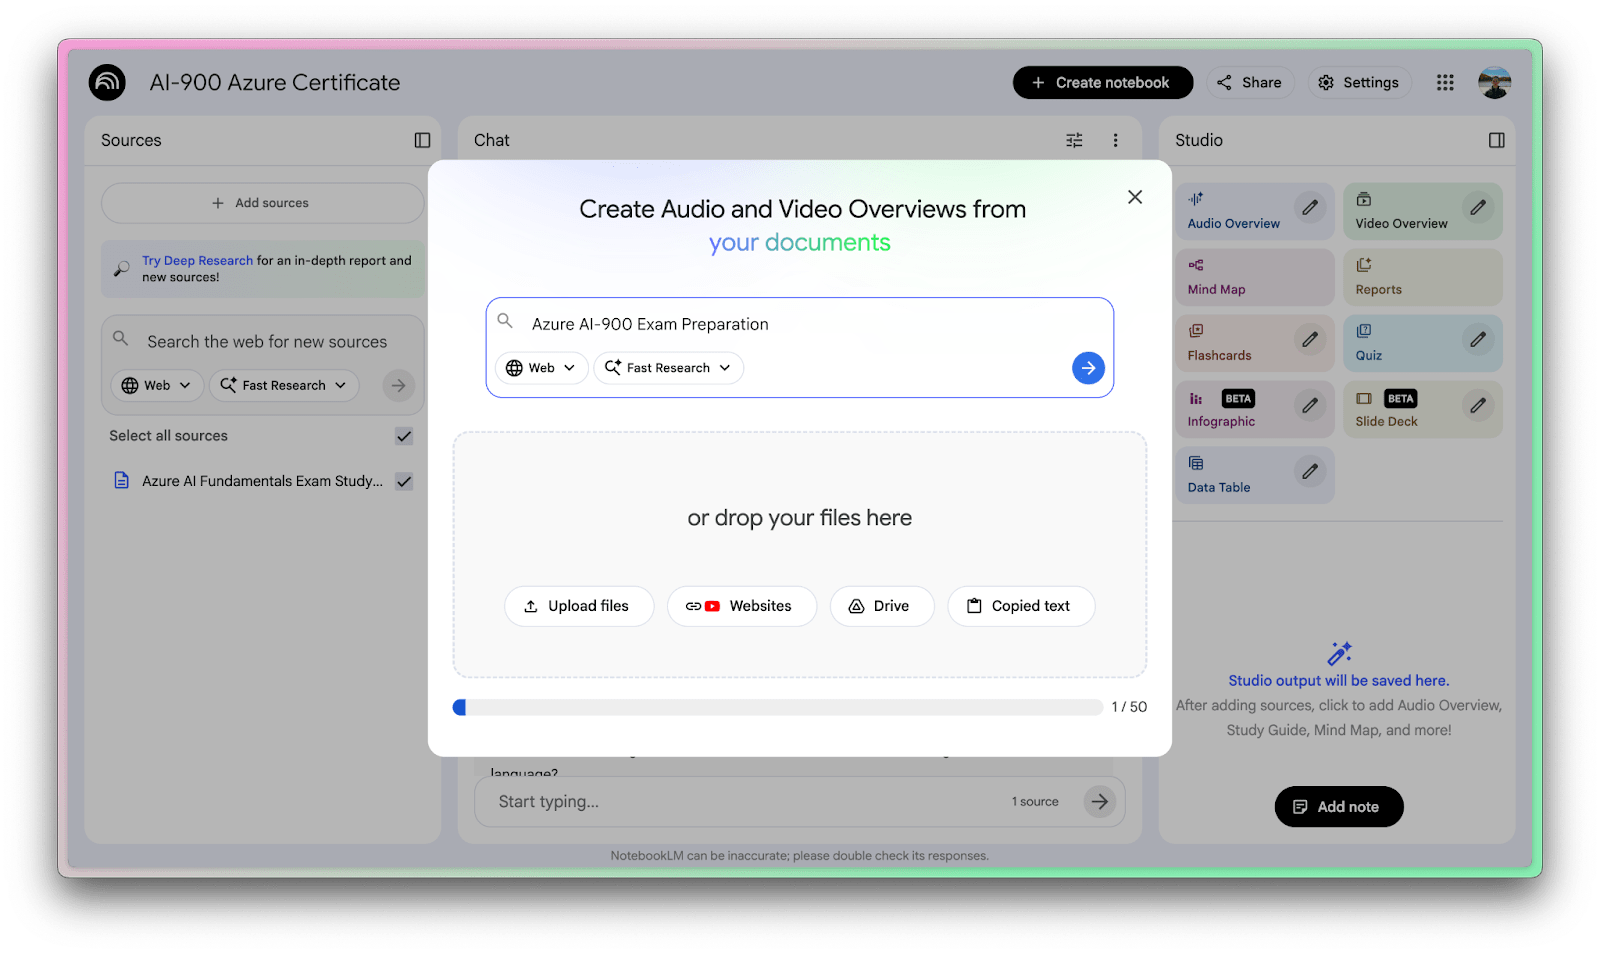Click the NotebookLM logo icon

click(x=107, y=82)
